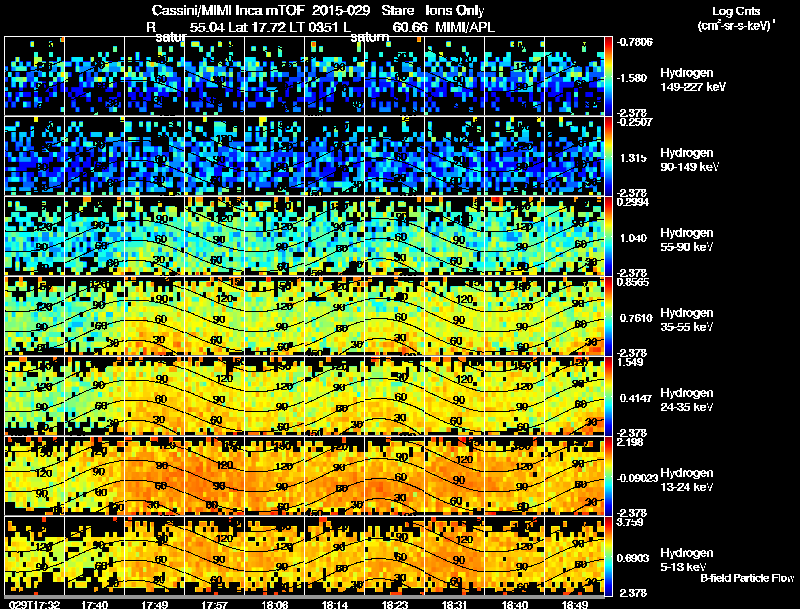Select the 'Hydrogen 13-24 keV' label

click(687, 480)
